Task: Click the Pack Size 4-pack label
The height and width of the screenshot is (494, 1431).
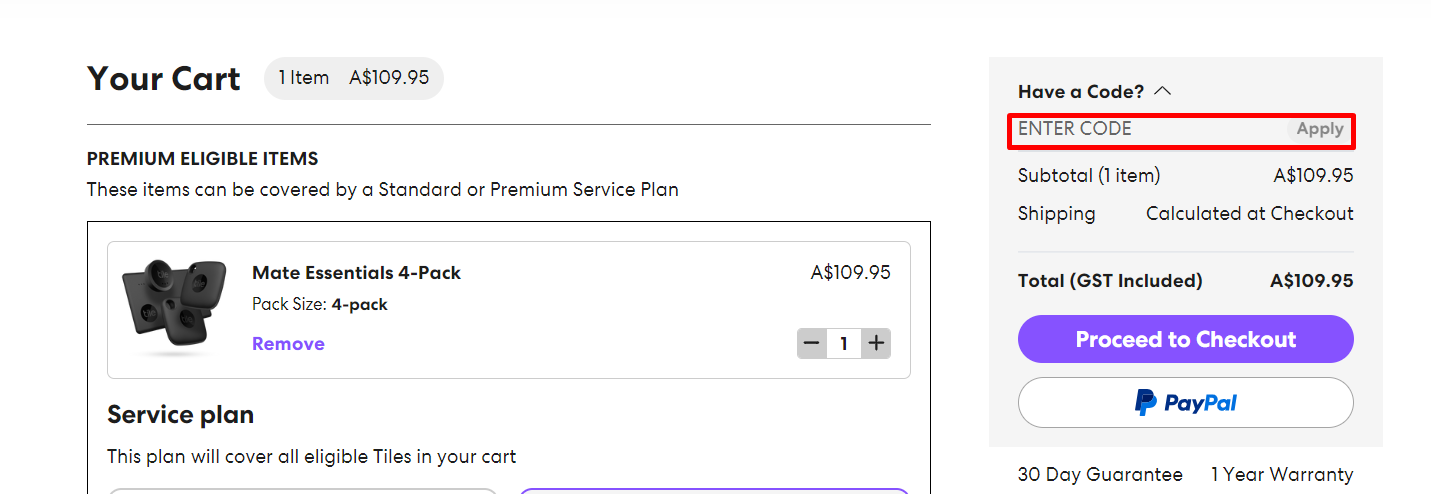Action: (319, 305)
